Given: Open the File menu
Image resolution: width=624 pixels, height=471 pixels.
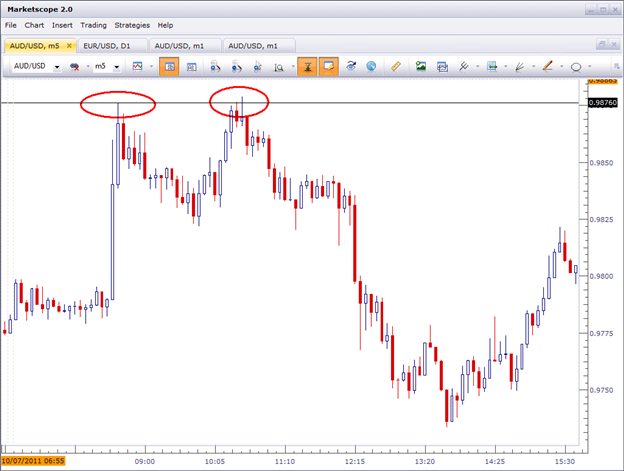Looking at the screenshot, I should click(x=11, y=25).
